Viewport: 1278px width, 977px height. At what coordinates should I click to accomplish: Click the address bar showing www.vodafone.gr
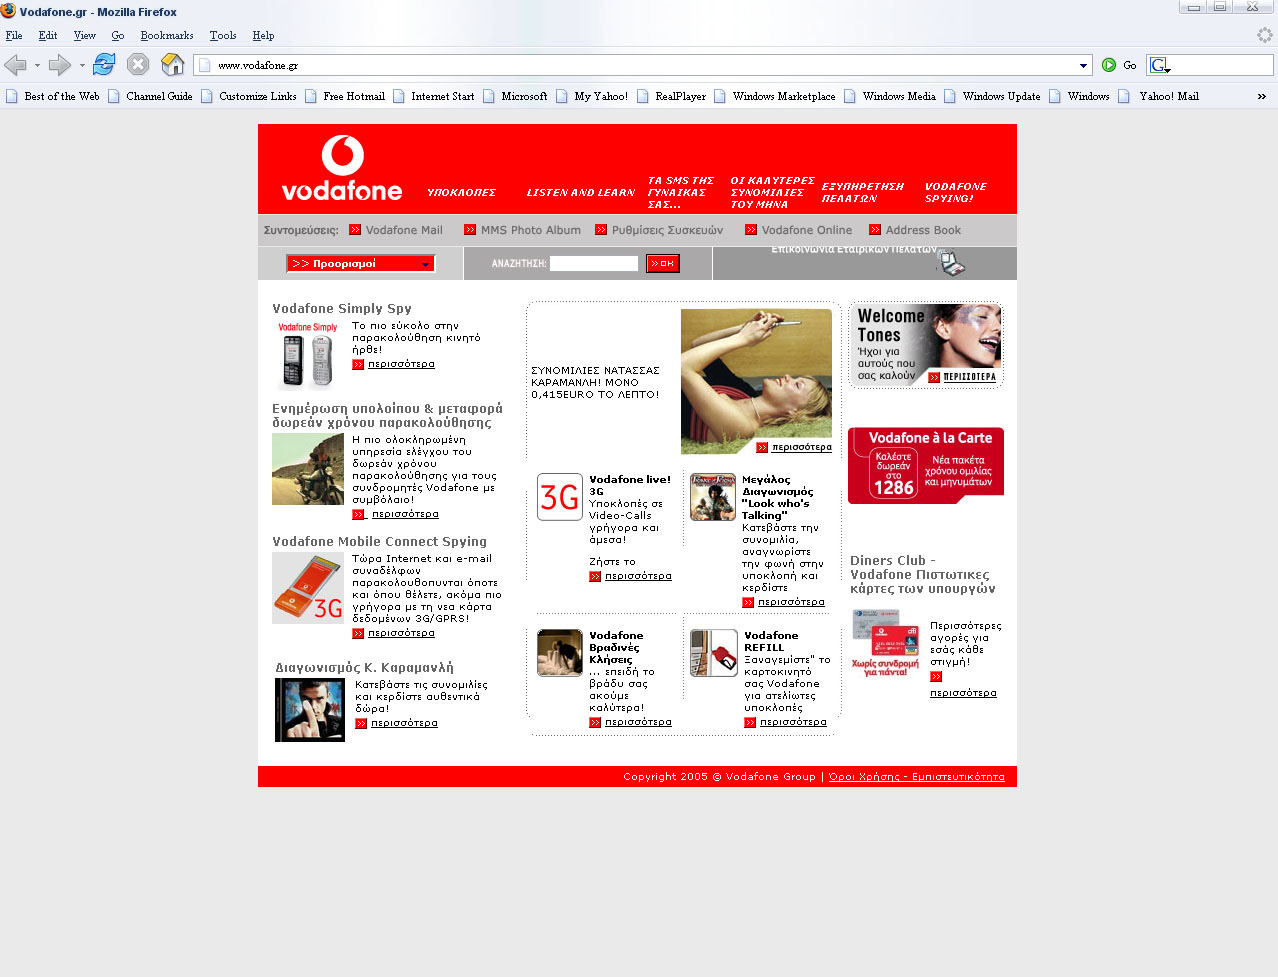pyautogui.click(x=642, y=65)
